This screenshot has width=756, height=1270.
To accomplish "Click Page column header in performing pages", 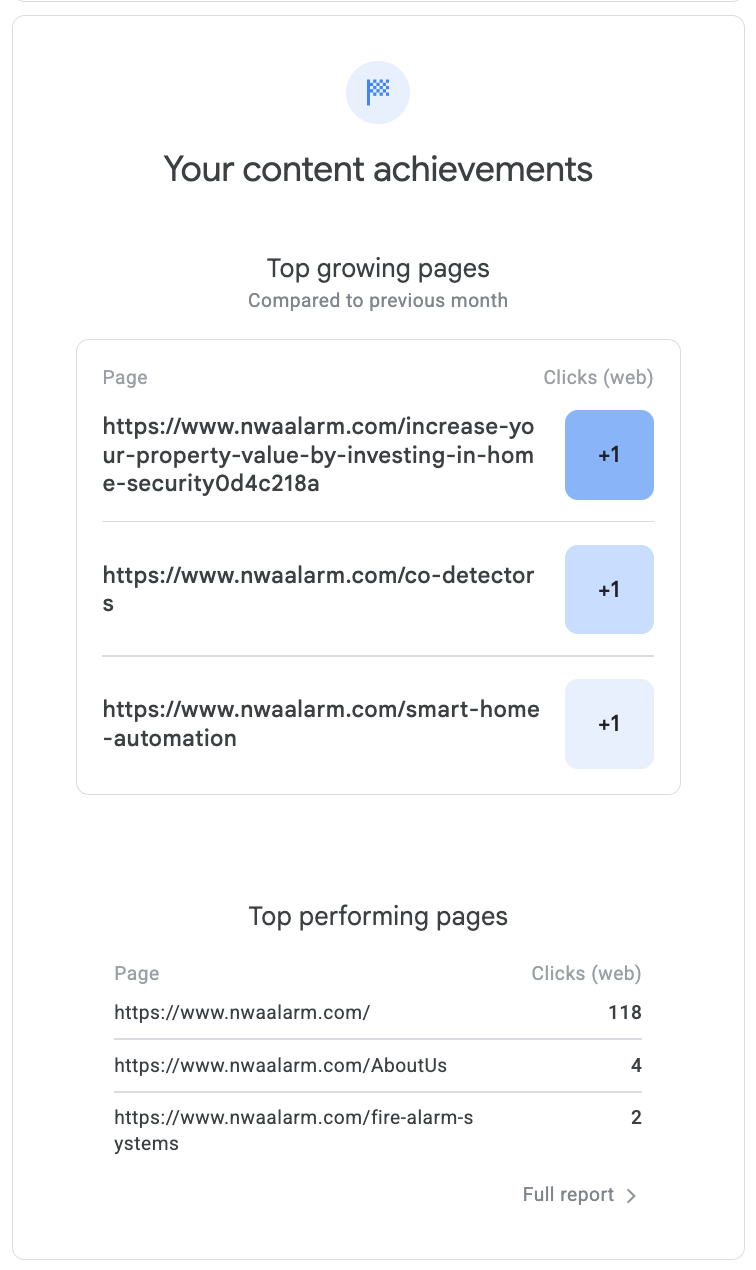I will pyautogui.click(x=137, y=973).
